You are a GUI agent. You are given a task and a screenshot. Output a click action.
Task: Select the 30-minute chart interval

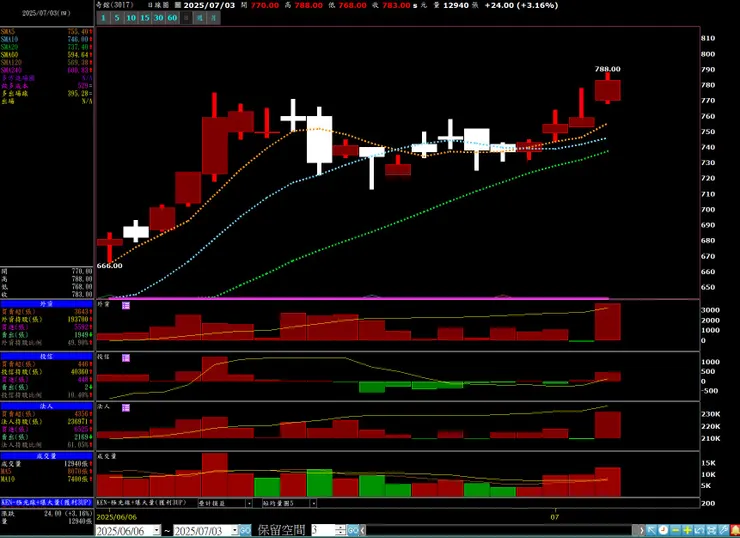159,18
